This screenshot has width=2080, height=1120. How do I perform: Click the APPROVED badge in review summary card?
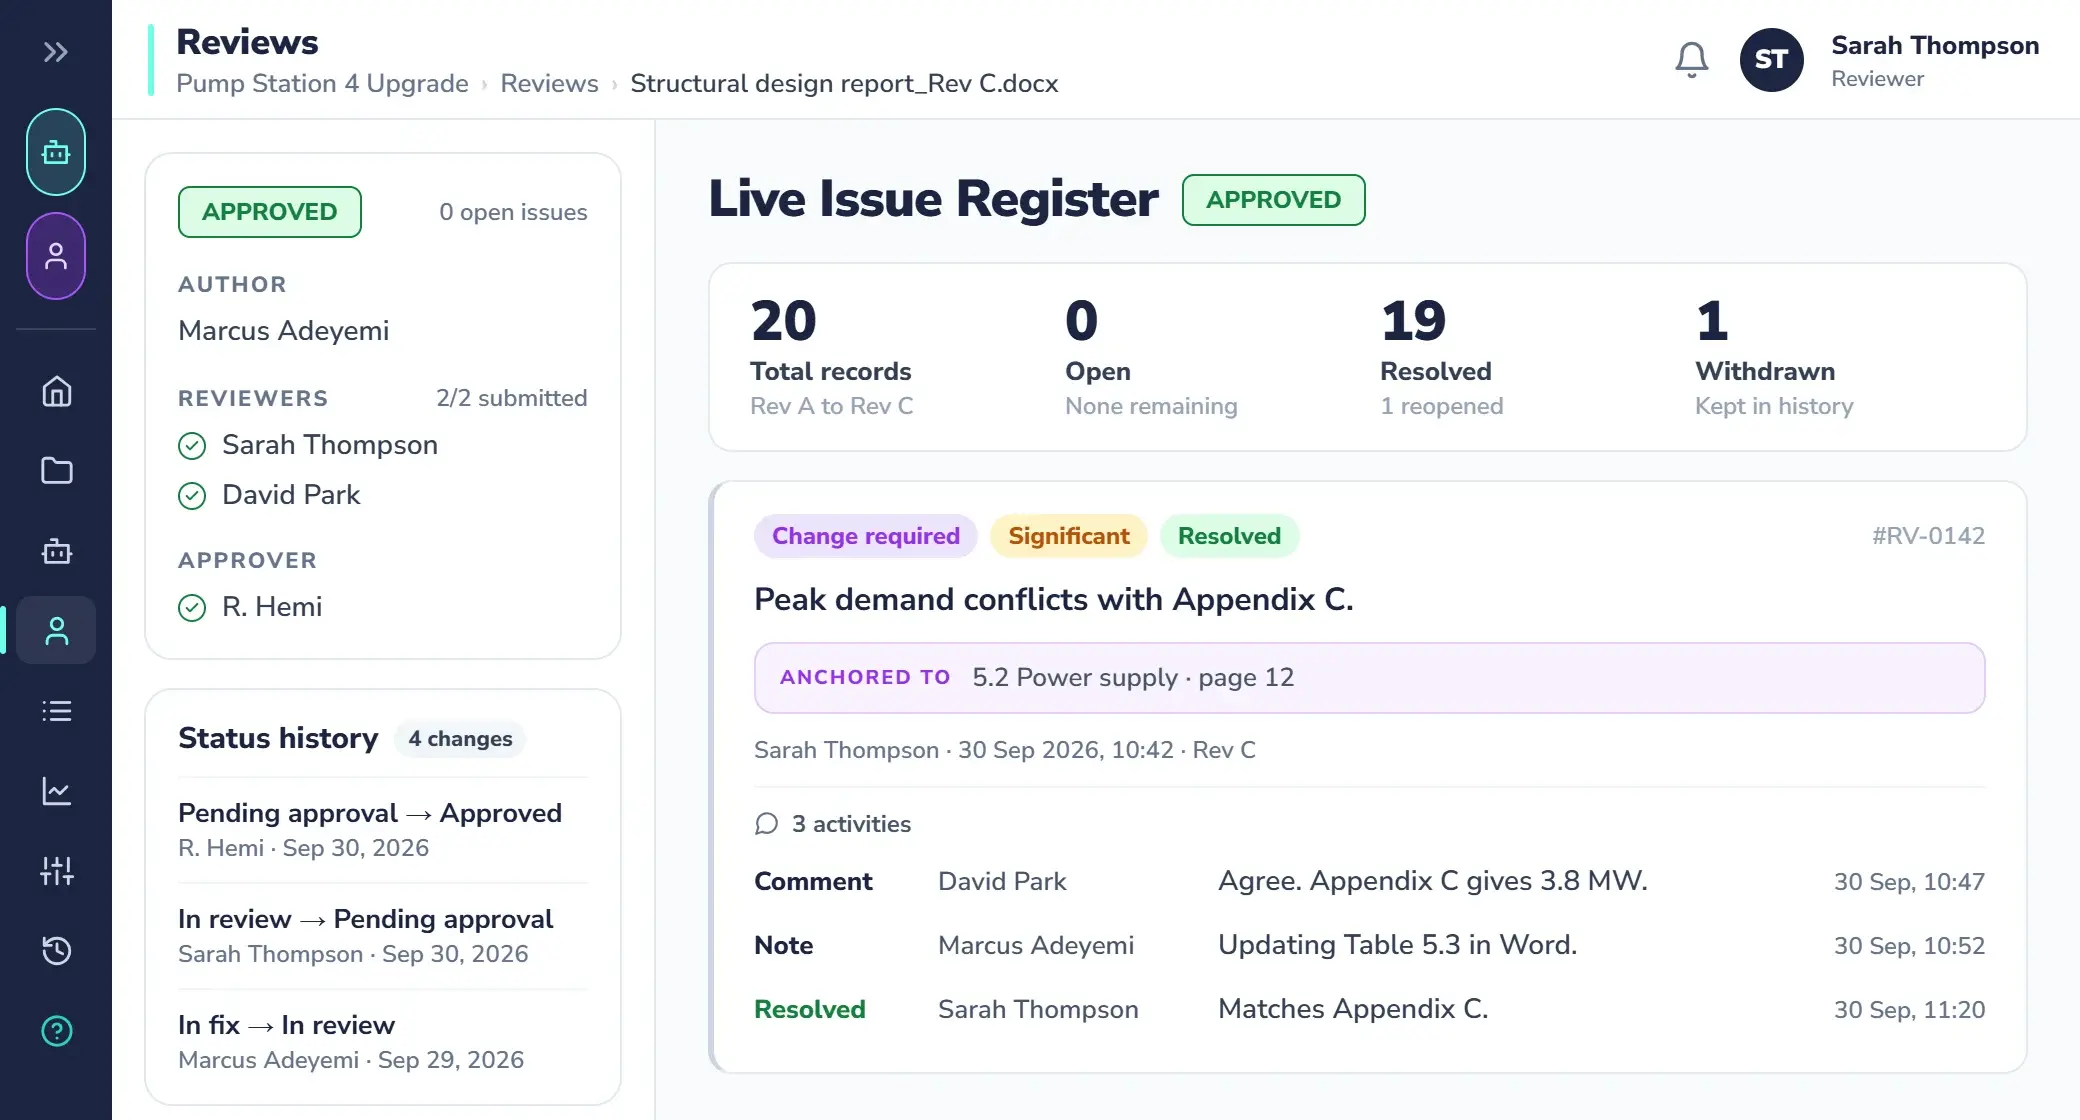tap(270, 212)
